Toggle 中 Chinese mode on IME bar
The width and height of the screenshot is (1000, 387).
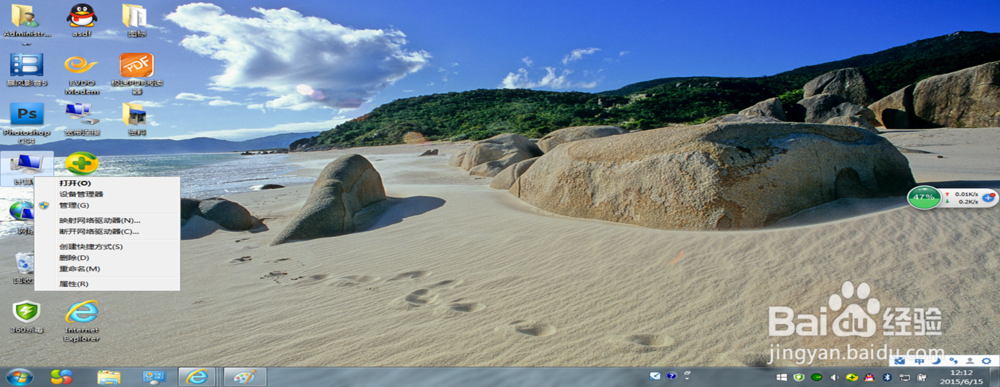[x=919, y=361]
